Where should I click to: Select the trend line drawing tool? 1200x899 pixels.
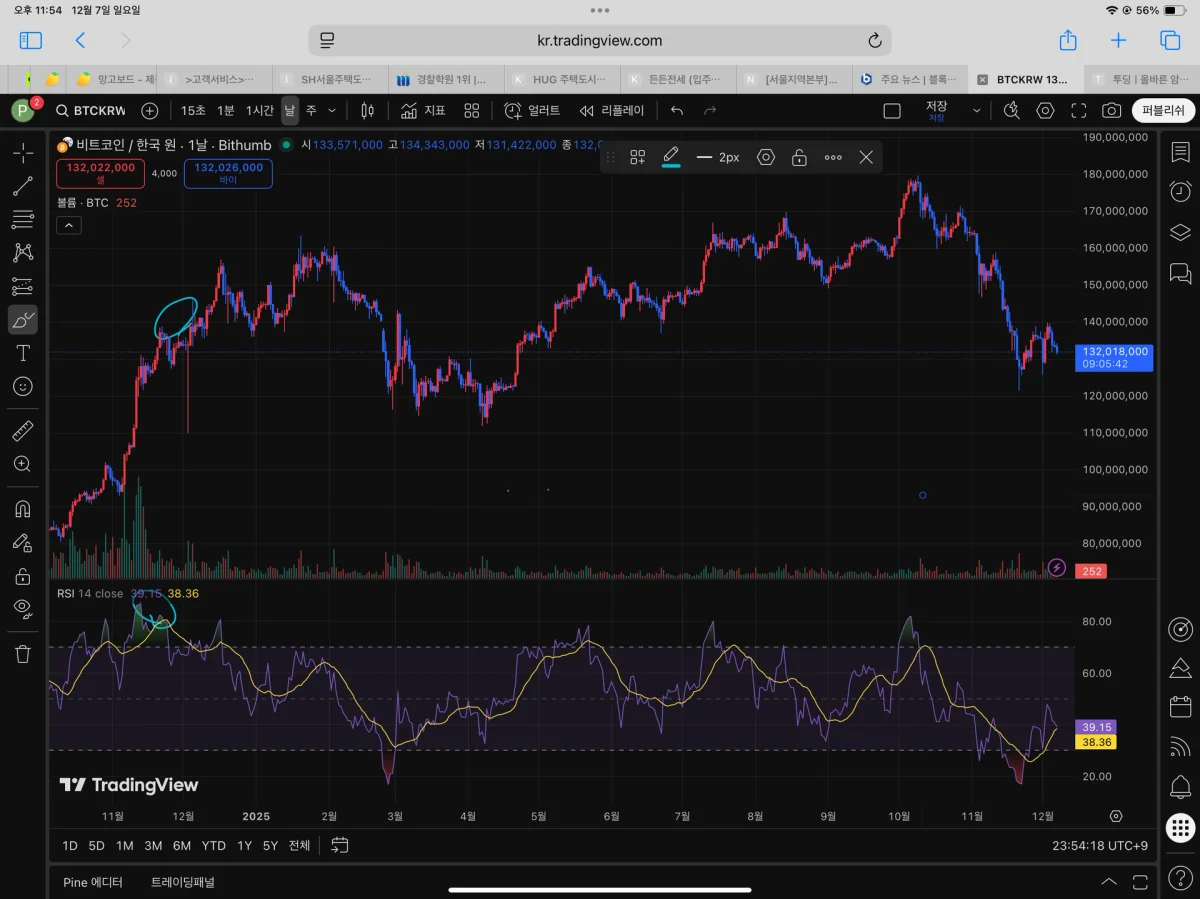tap(22, 186)
